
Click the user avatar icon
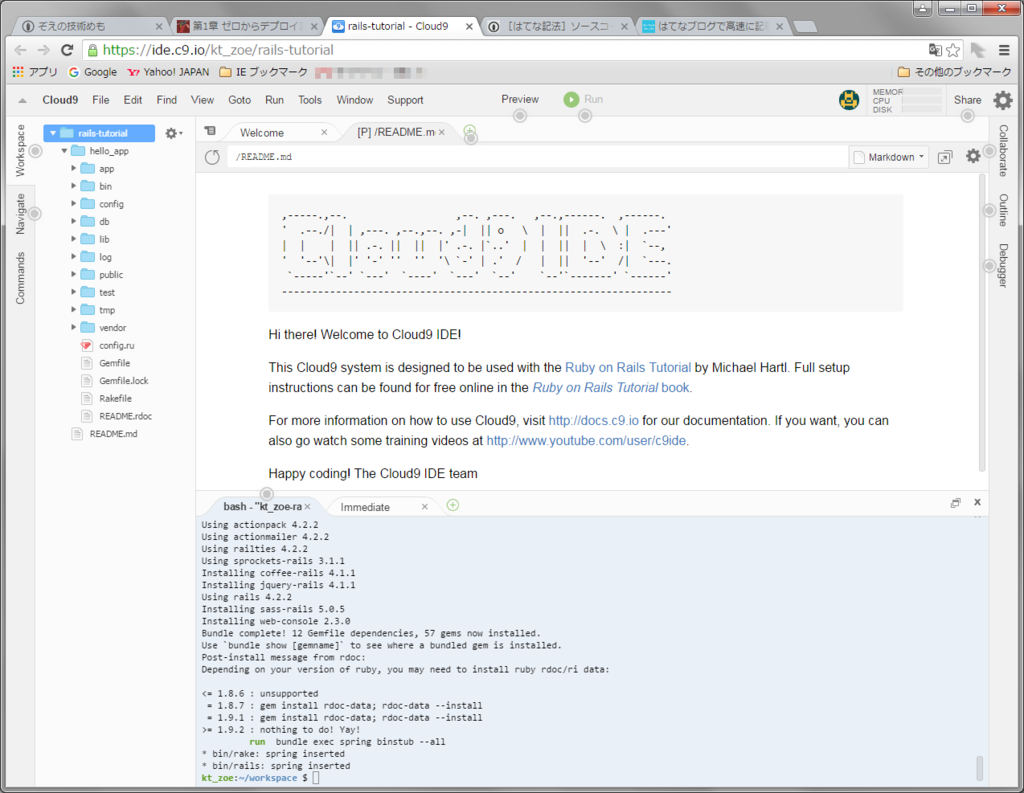pos(849,100)
